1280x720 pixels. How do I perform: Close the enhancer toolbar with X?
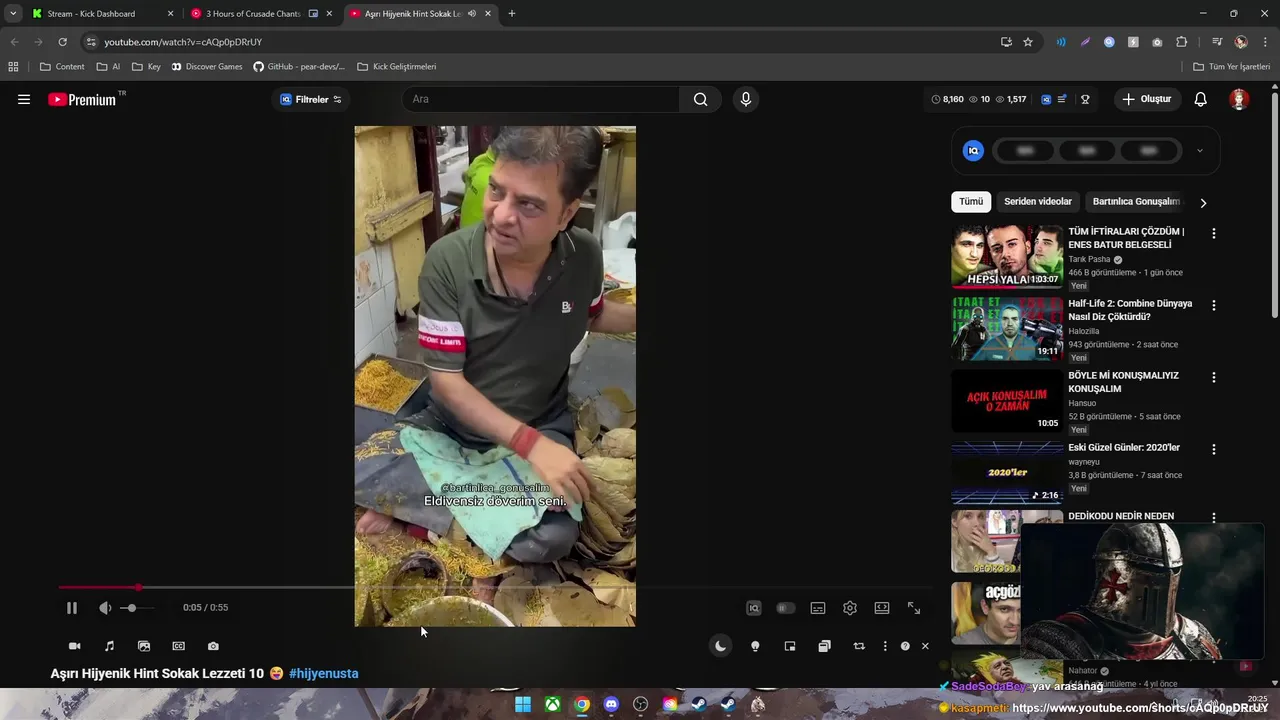point(925,646)
